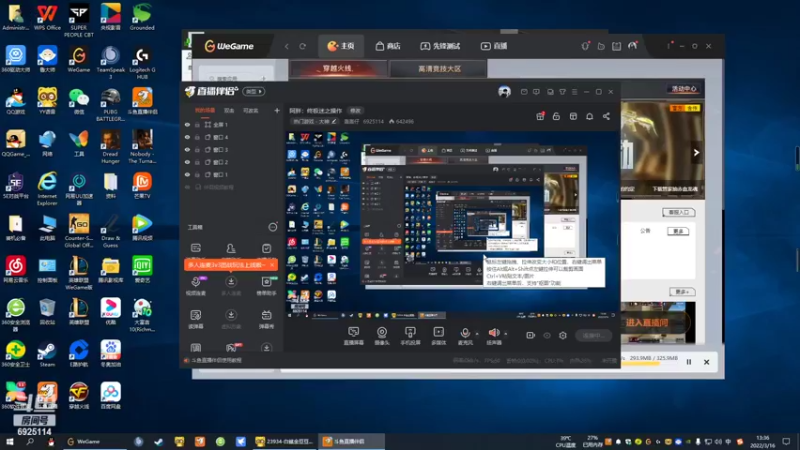Expand microphone options arrow
The image size is (800, 450).
coord(477,334)
